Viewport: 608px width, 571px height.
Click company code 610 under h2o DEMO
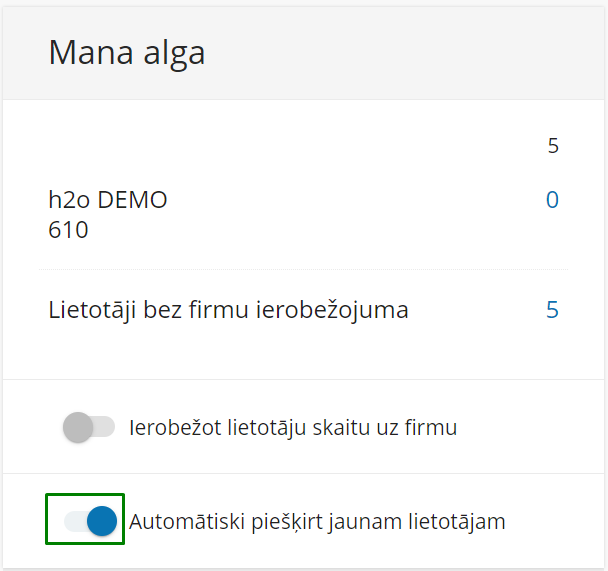point(68,230)
